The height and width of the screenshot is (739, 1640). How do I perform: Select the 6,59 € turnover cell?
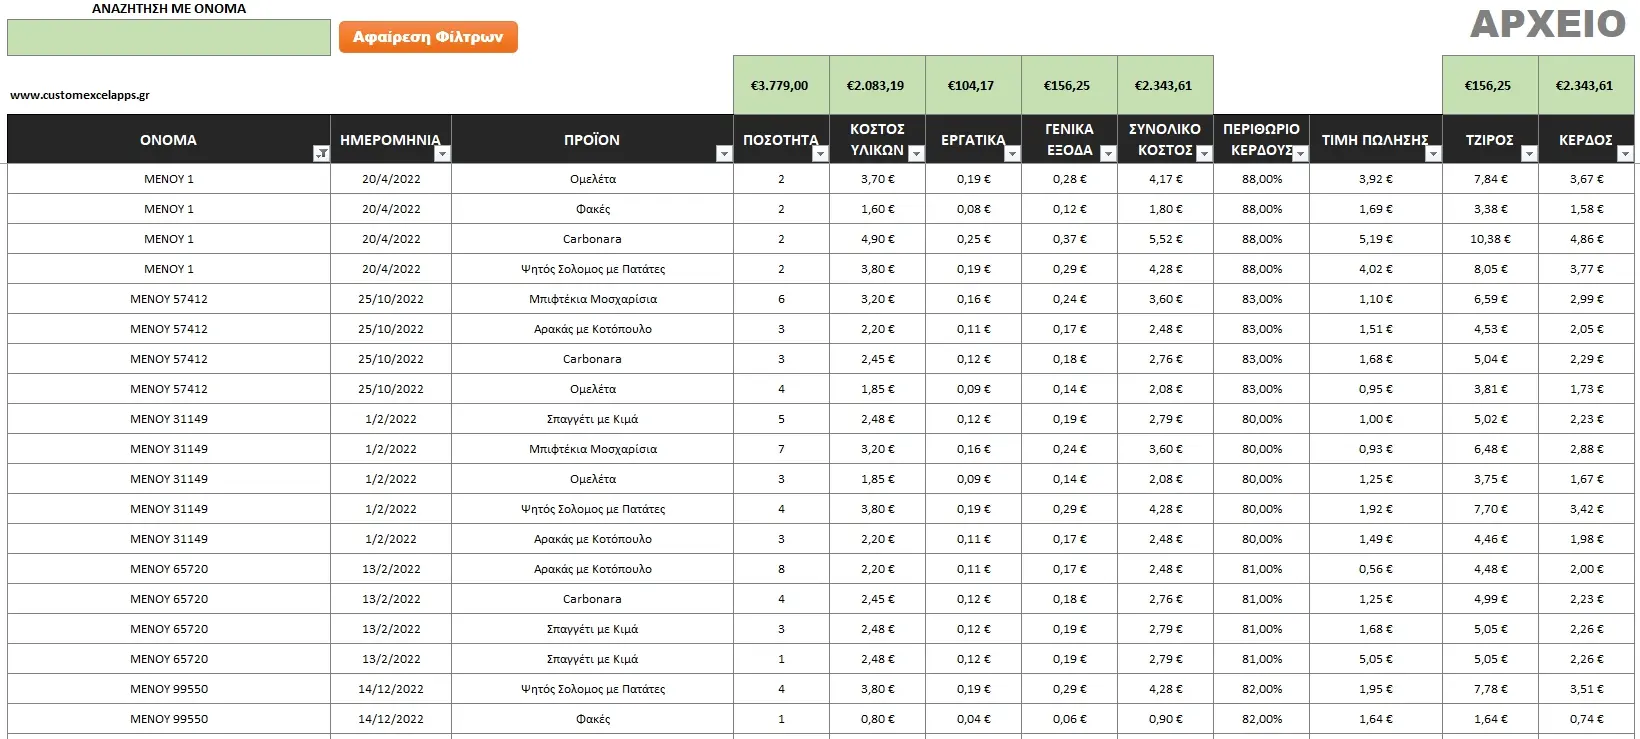pos(1490,299)
